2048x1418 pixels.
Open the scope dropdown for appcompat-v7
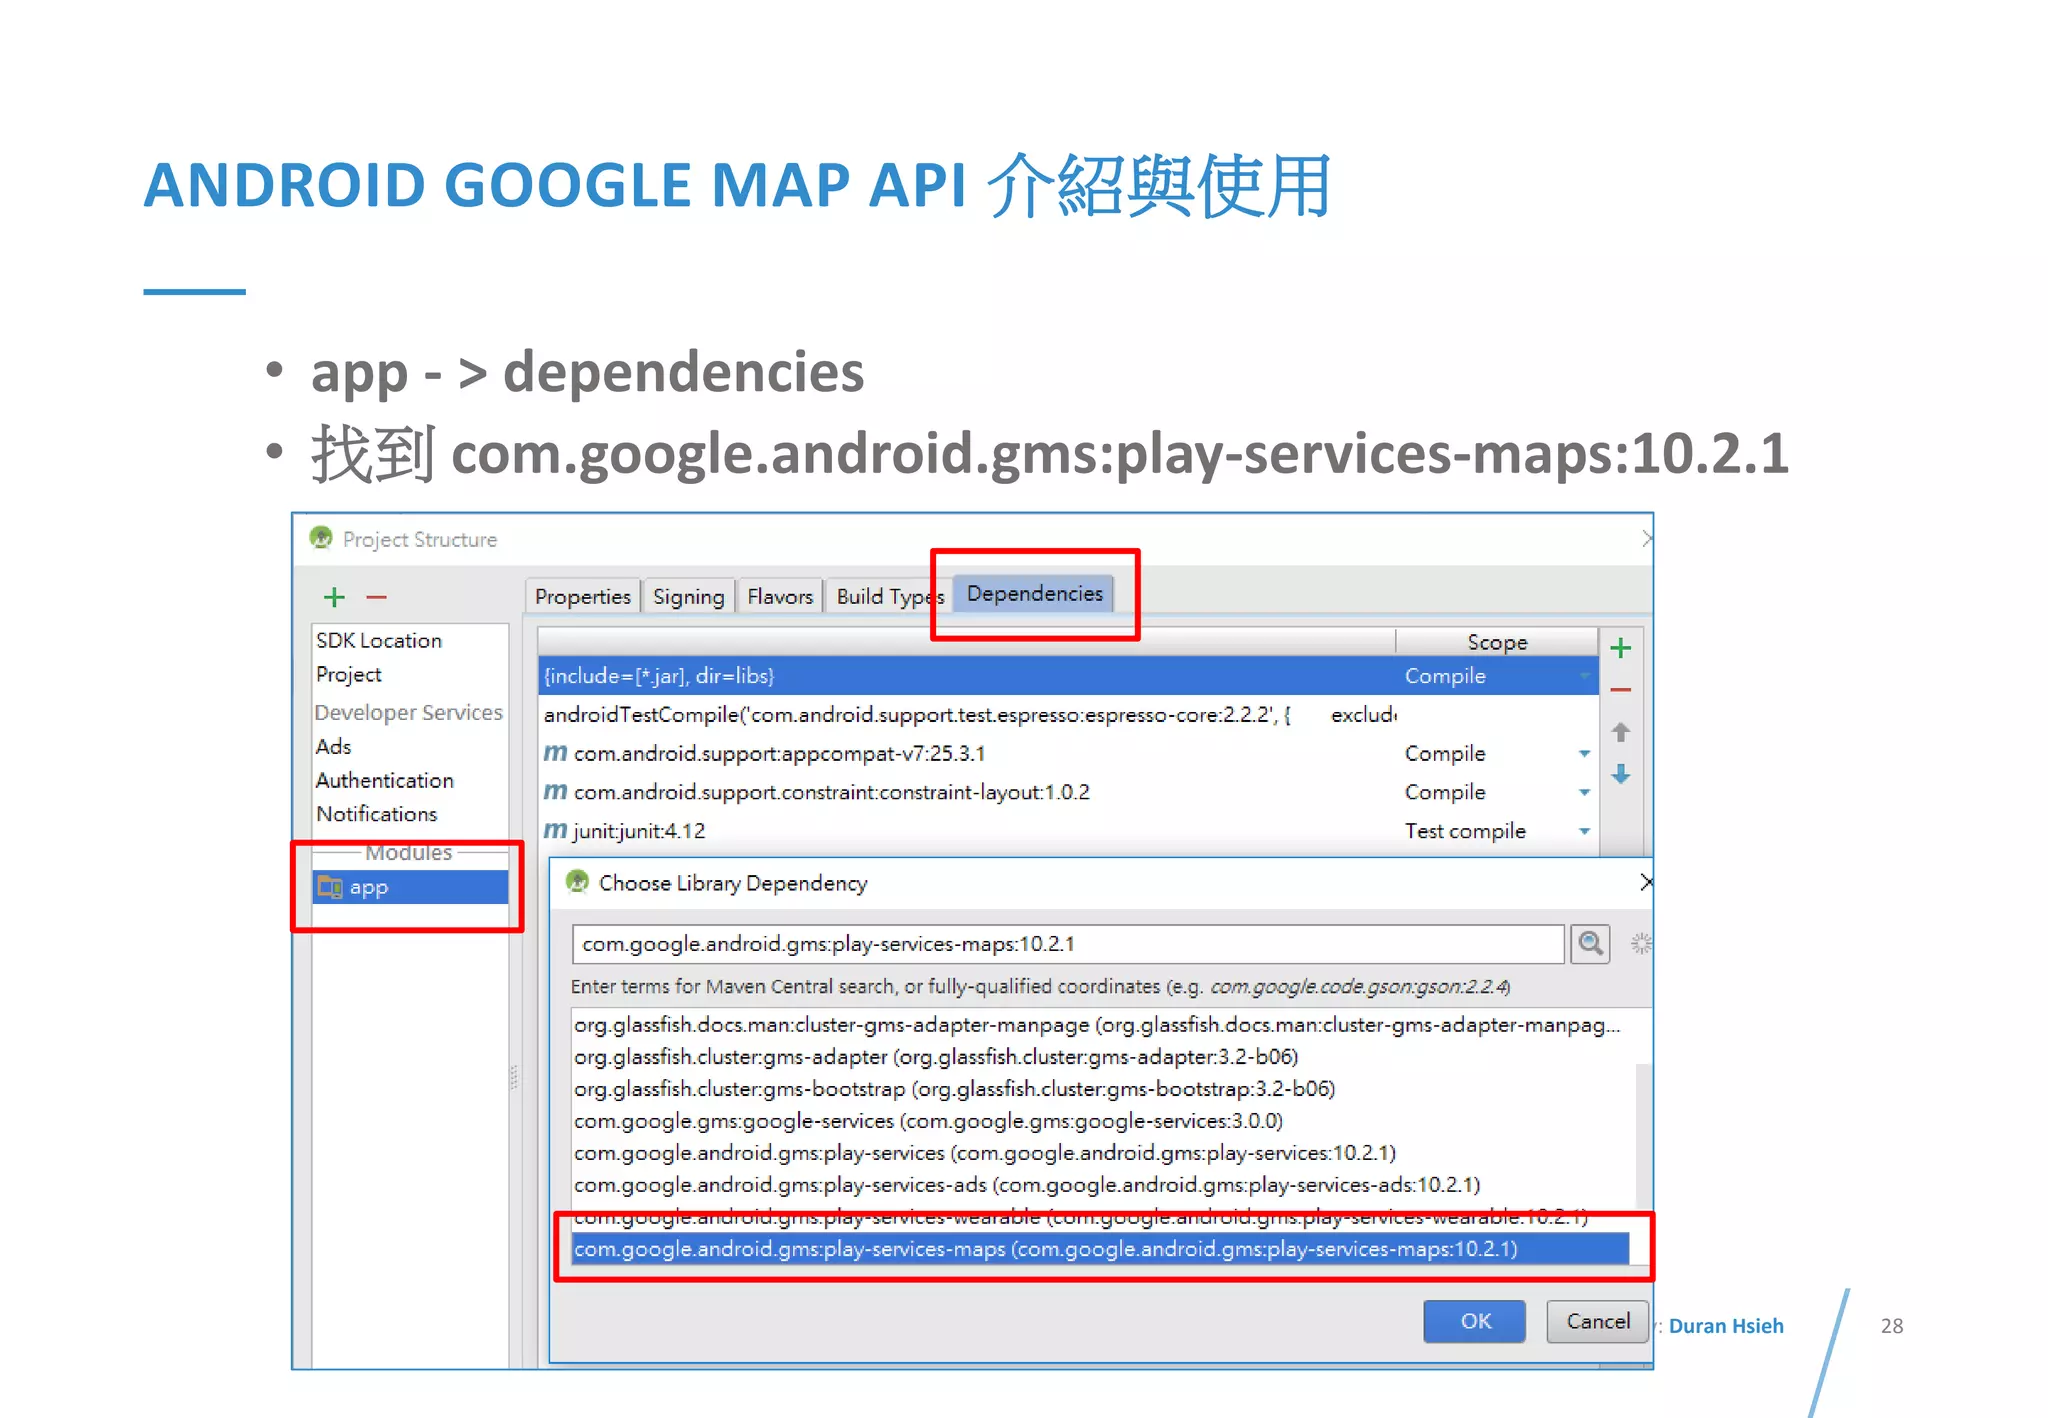(1584, 754)
